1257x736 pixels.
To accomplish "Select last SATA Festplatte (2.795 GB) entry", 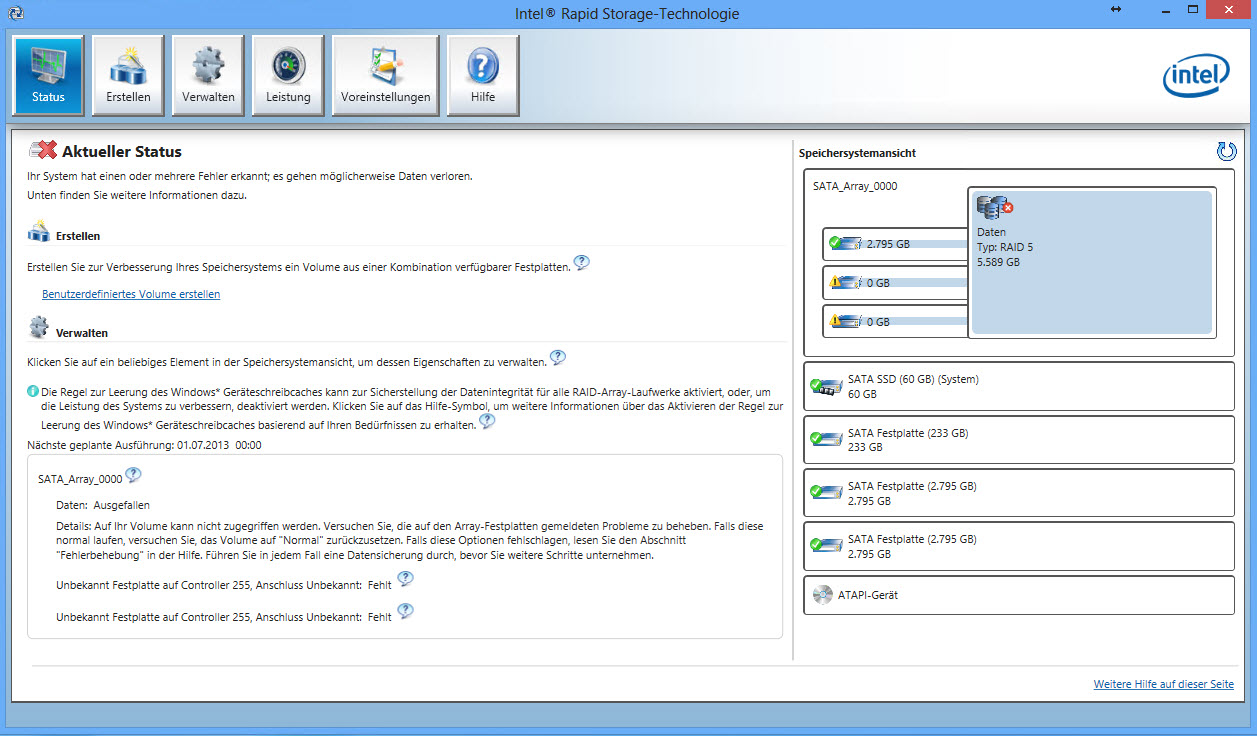I will pyautogui.click(x=1019, y=546).
